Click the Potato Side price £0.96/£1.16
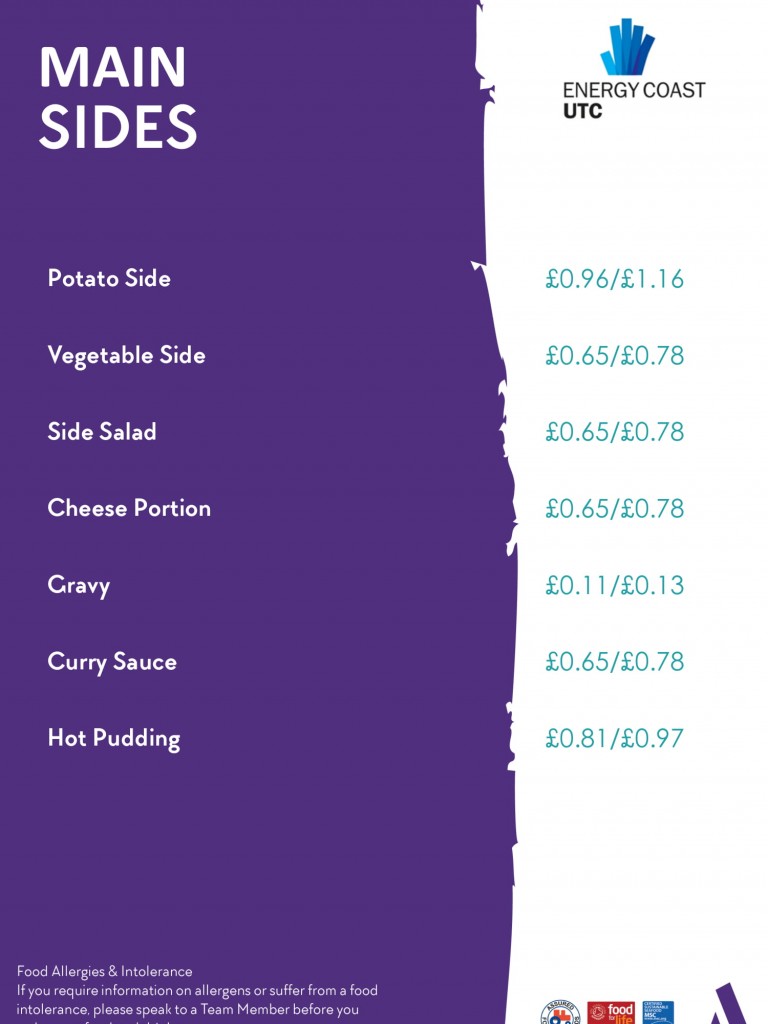768x1024 pixels. 615,279
